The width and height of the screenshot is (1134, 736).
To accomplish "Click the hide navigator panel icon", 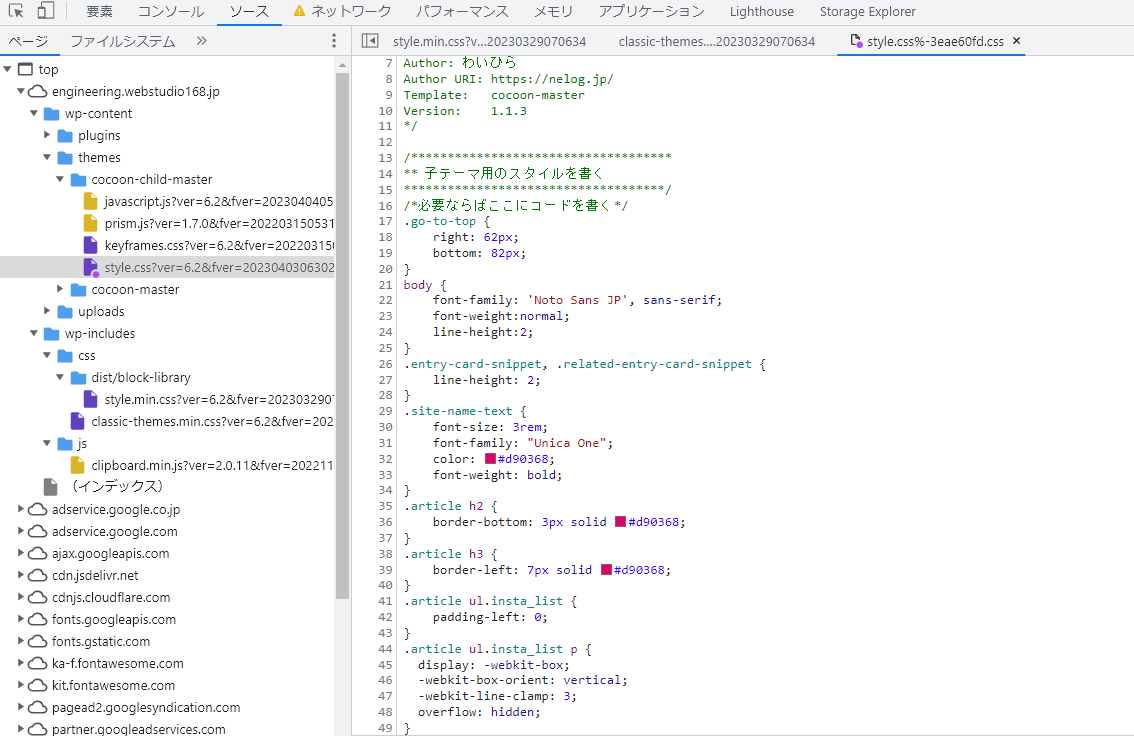I will (x=370, y=41).
